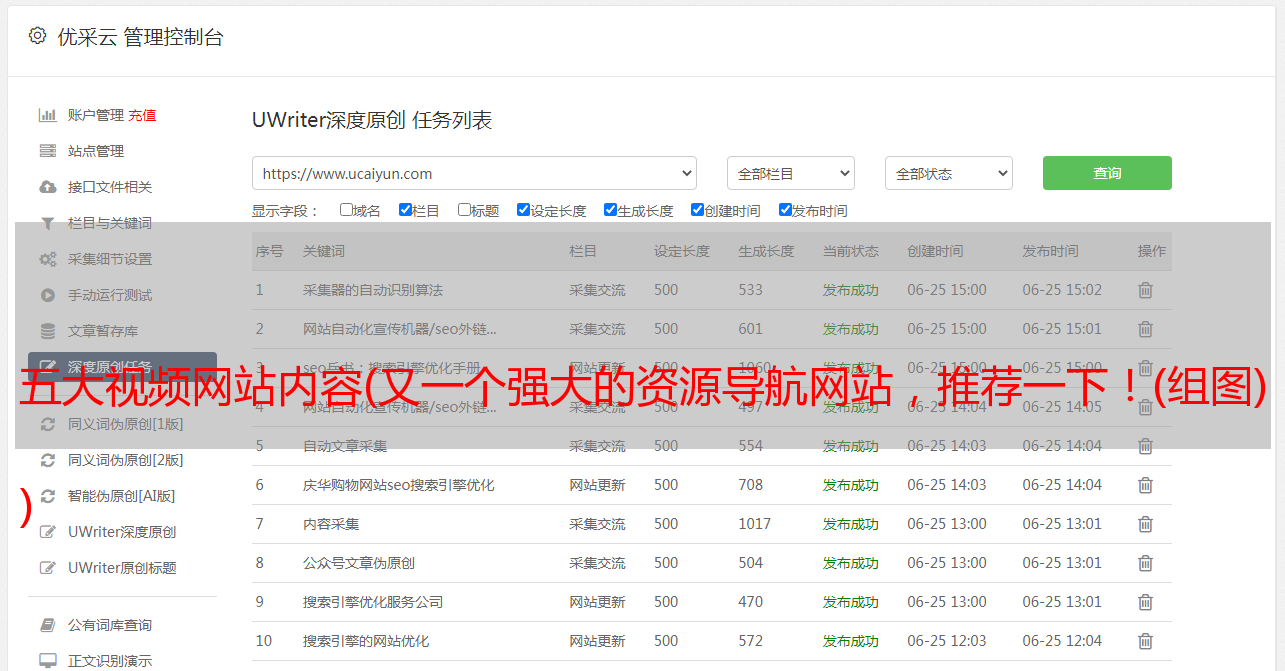This screenshot has width=1285, height=671.
Task: Click keyword 庆华购物网站seo搜索引擎优化
Action: click(399, 485)
